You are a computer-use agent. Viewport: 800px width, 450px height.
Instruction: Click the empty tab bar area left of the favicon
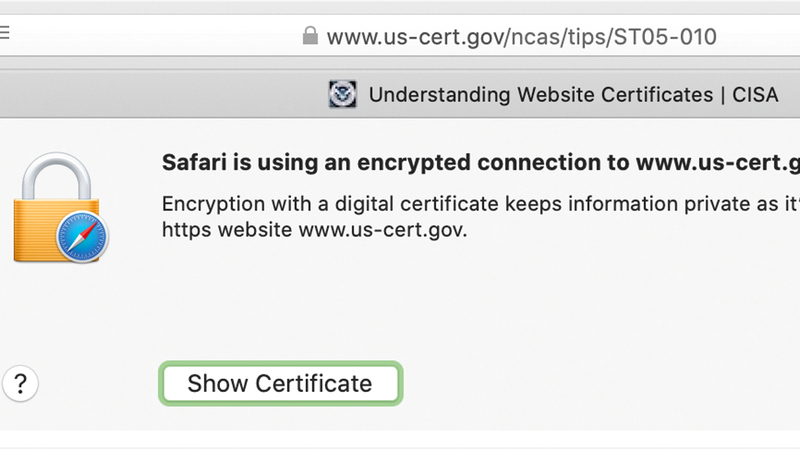click(150, 95)
